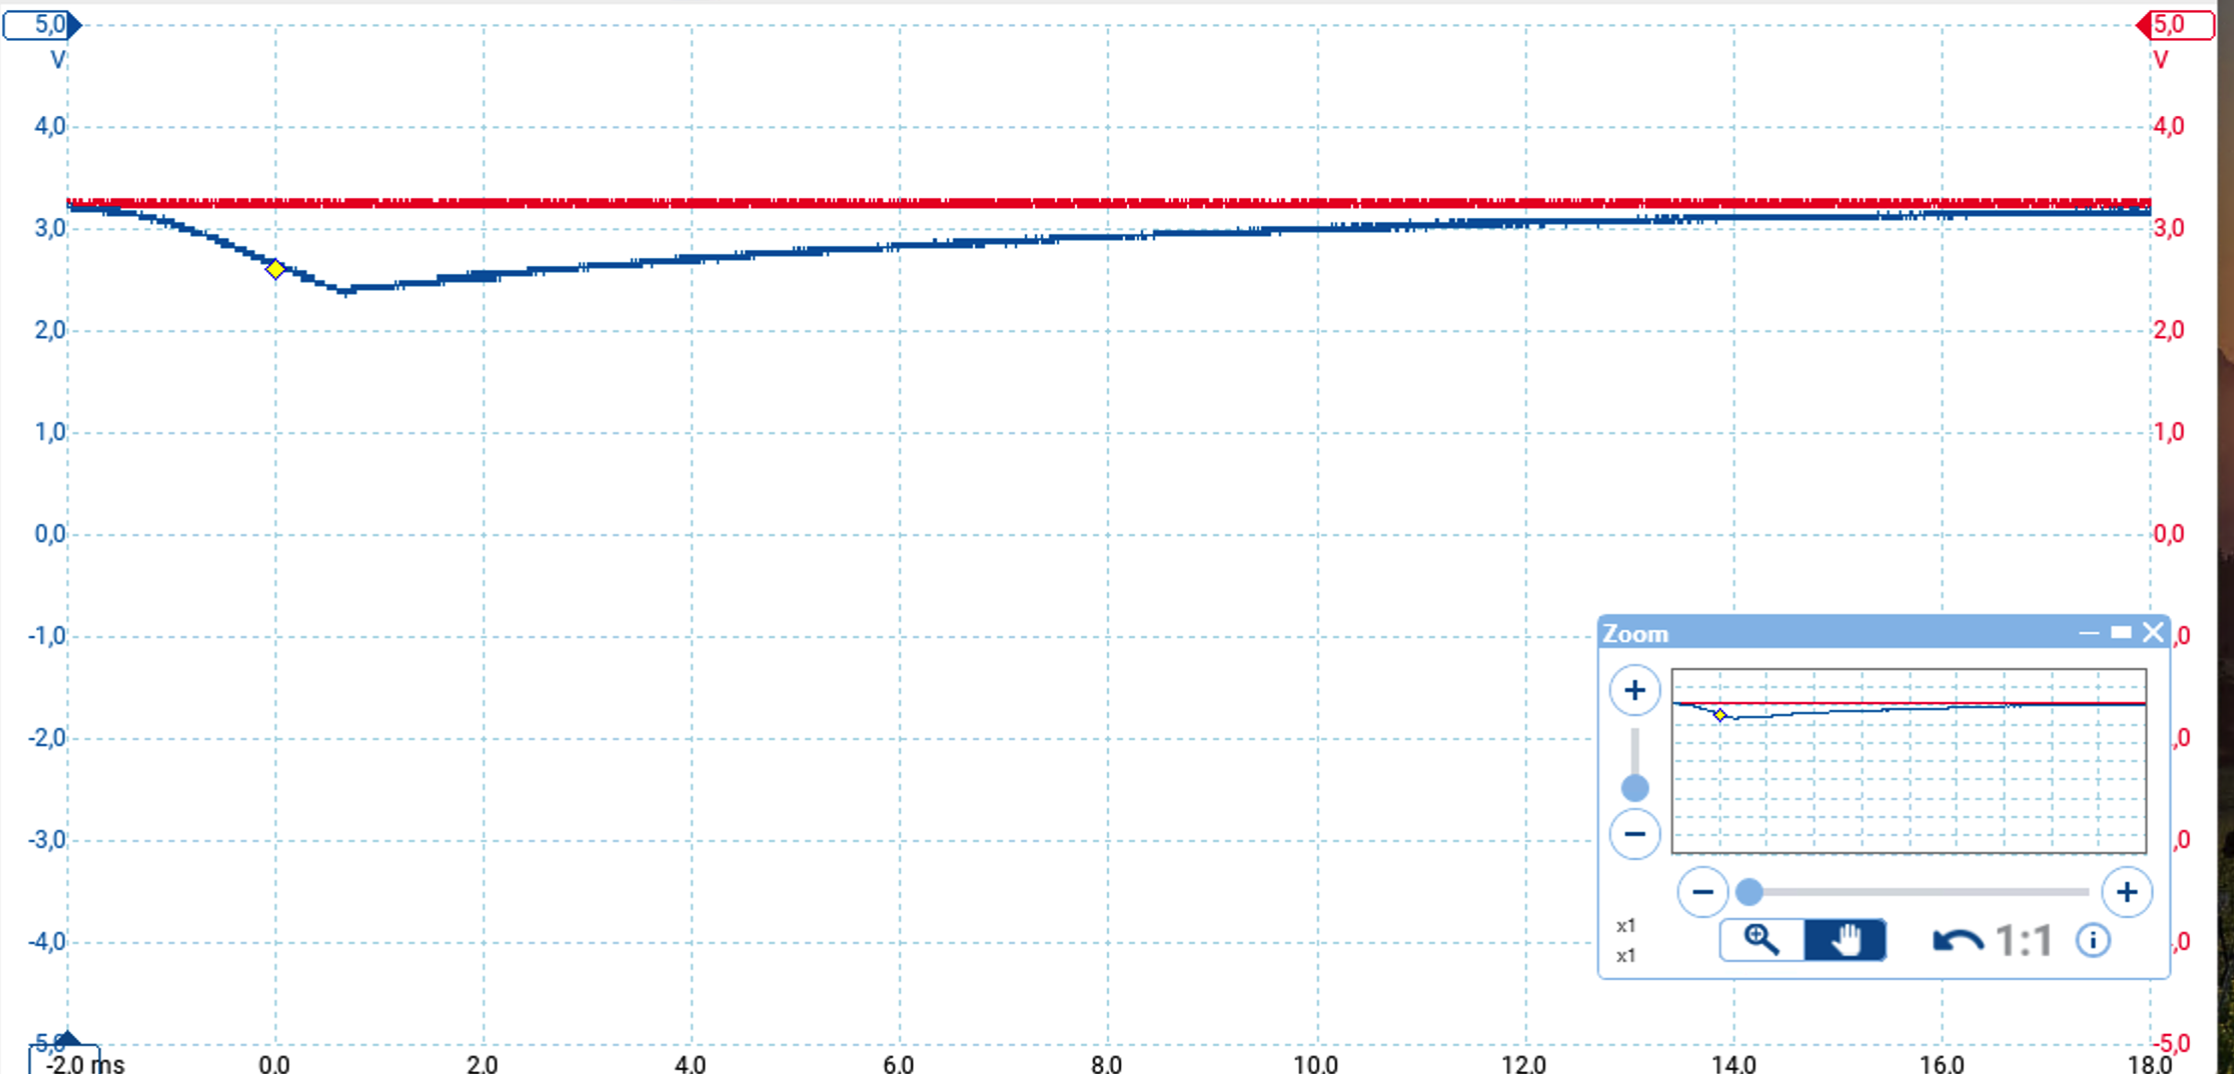Viewport: 2234px width, 1074px height.
Task: Minimize the Zoom panel
Action: pos(2088,633)
